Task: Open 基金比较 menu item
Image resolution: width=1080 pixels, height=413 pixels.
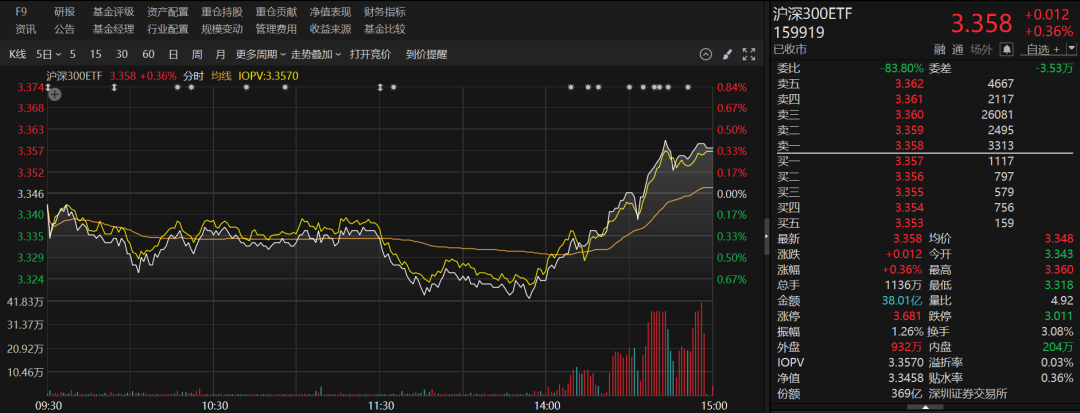Action: coord(384,29)
